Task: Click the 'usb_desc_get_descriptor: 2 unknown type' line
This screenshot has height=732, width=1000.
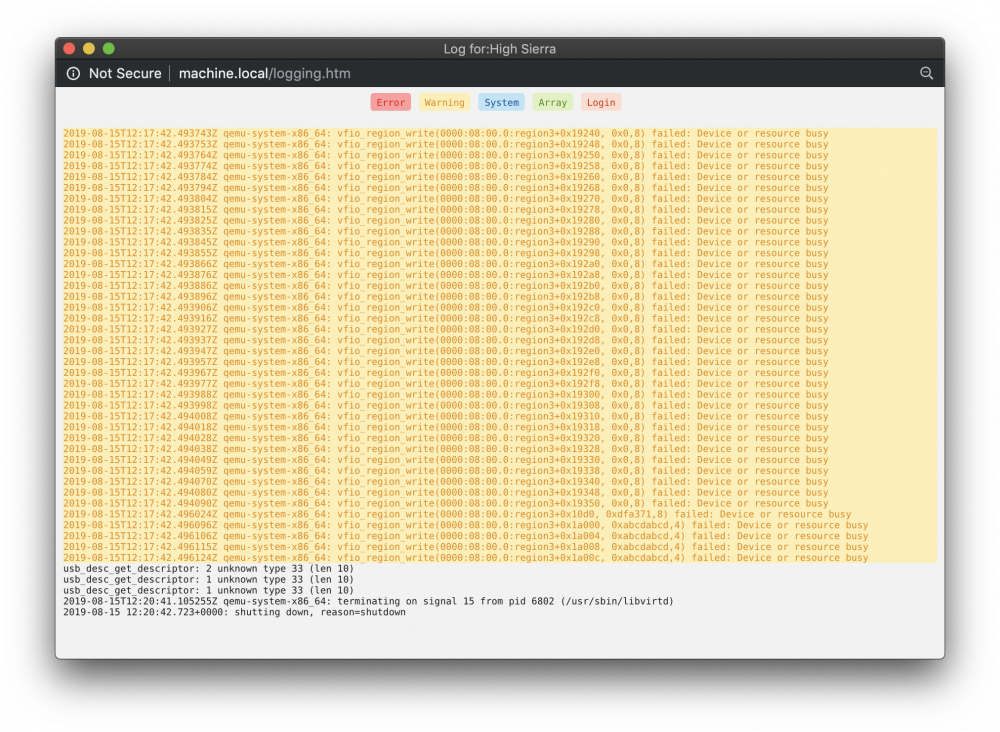Action: 208,568
